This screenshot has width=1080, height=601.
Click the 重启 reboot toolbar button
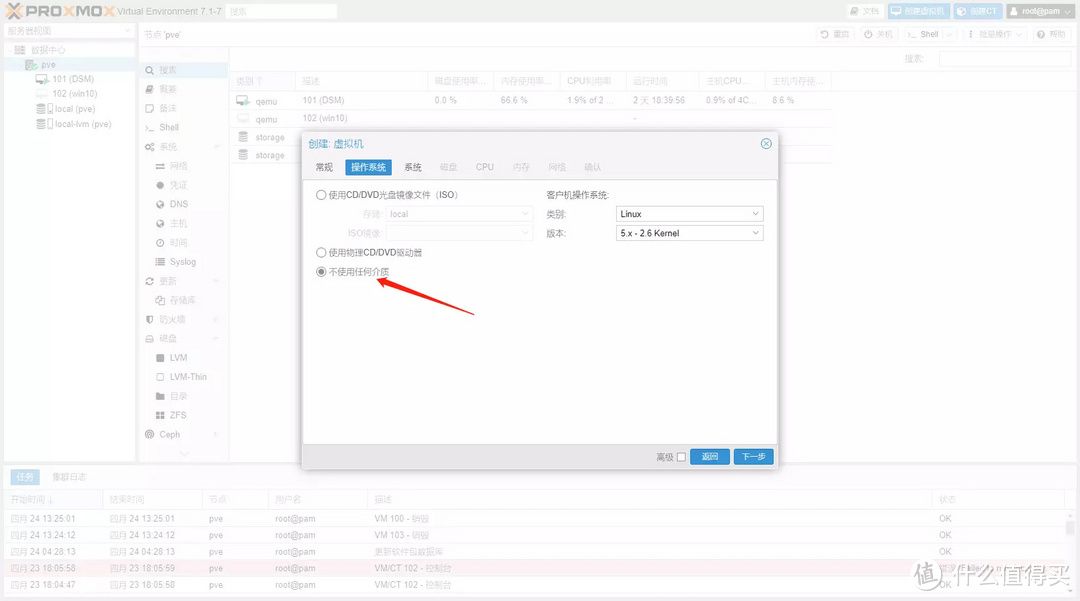click(835, 34)
